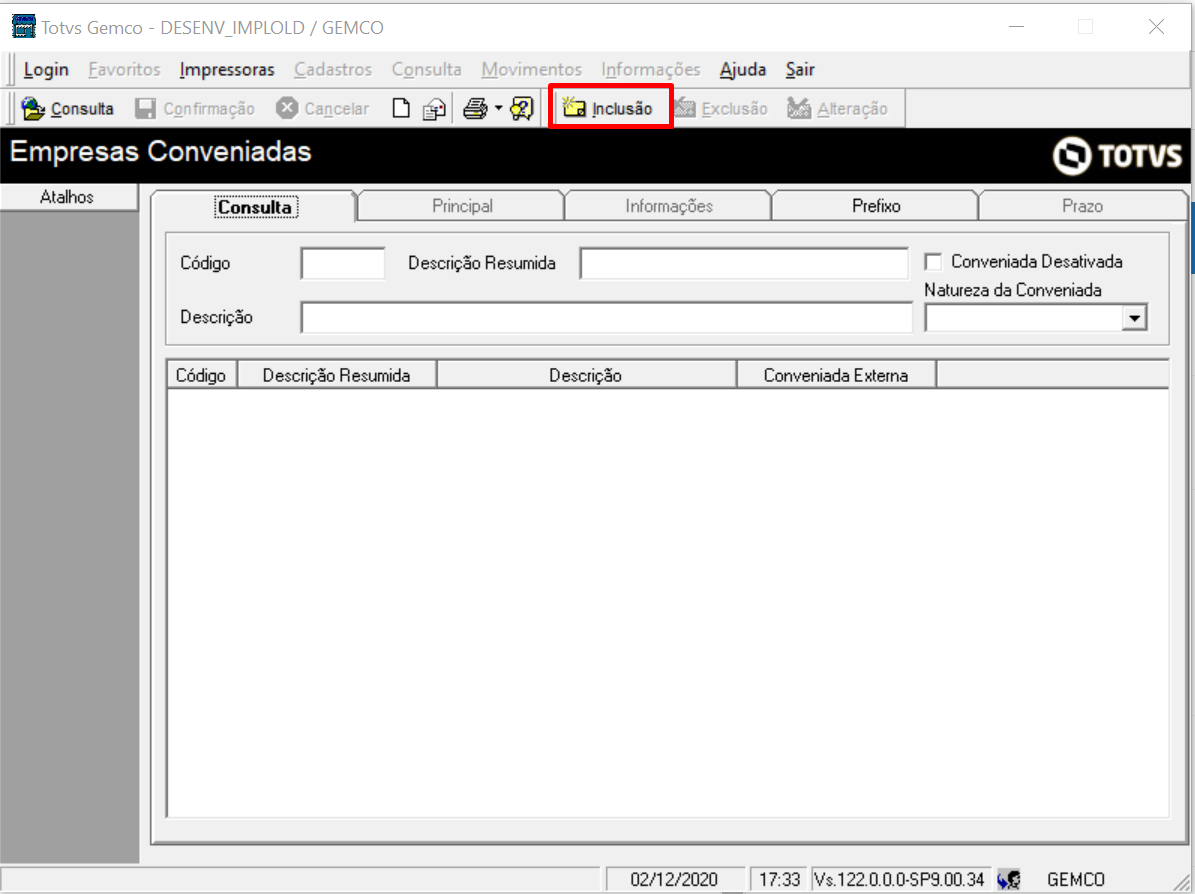Click the printer icon in toolbar
This screenshot has width=1195, height=894.
[475, 108]
